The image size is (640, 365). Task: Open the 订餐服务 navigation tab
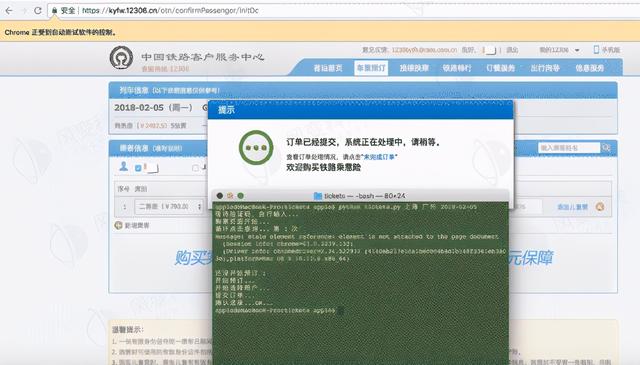click(500, 68)
